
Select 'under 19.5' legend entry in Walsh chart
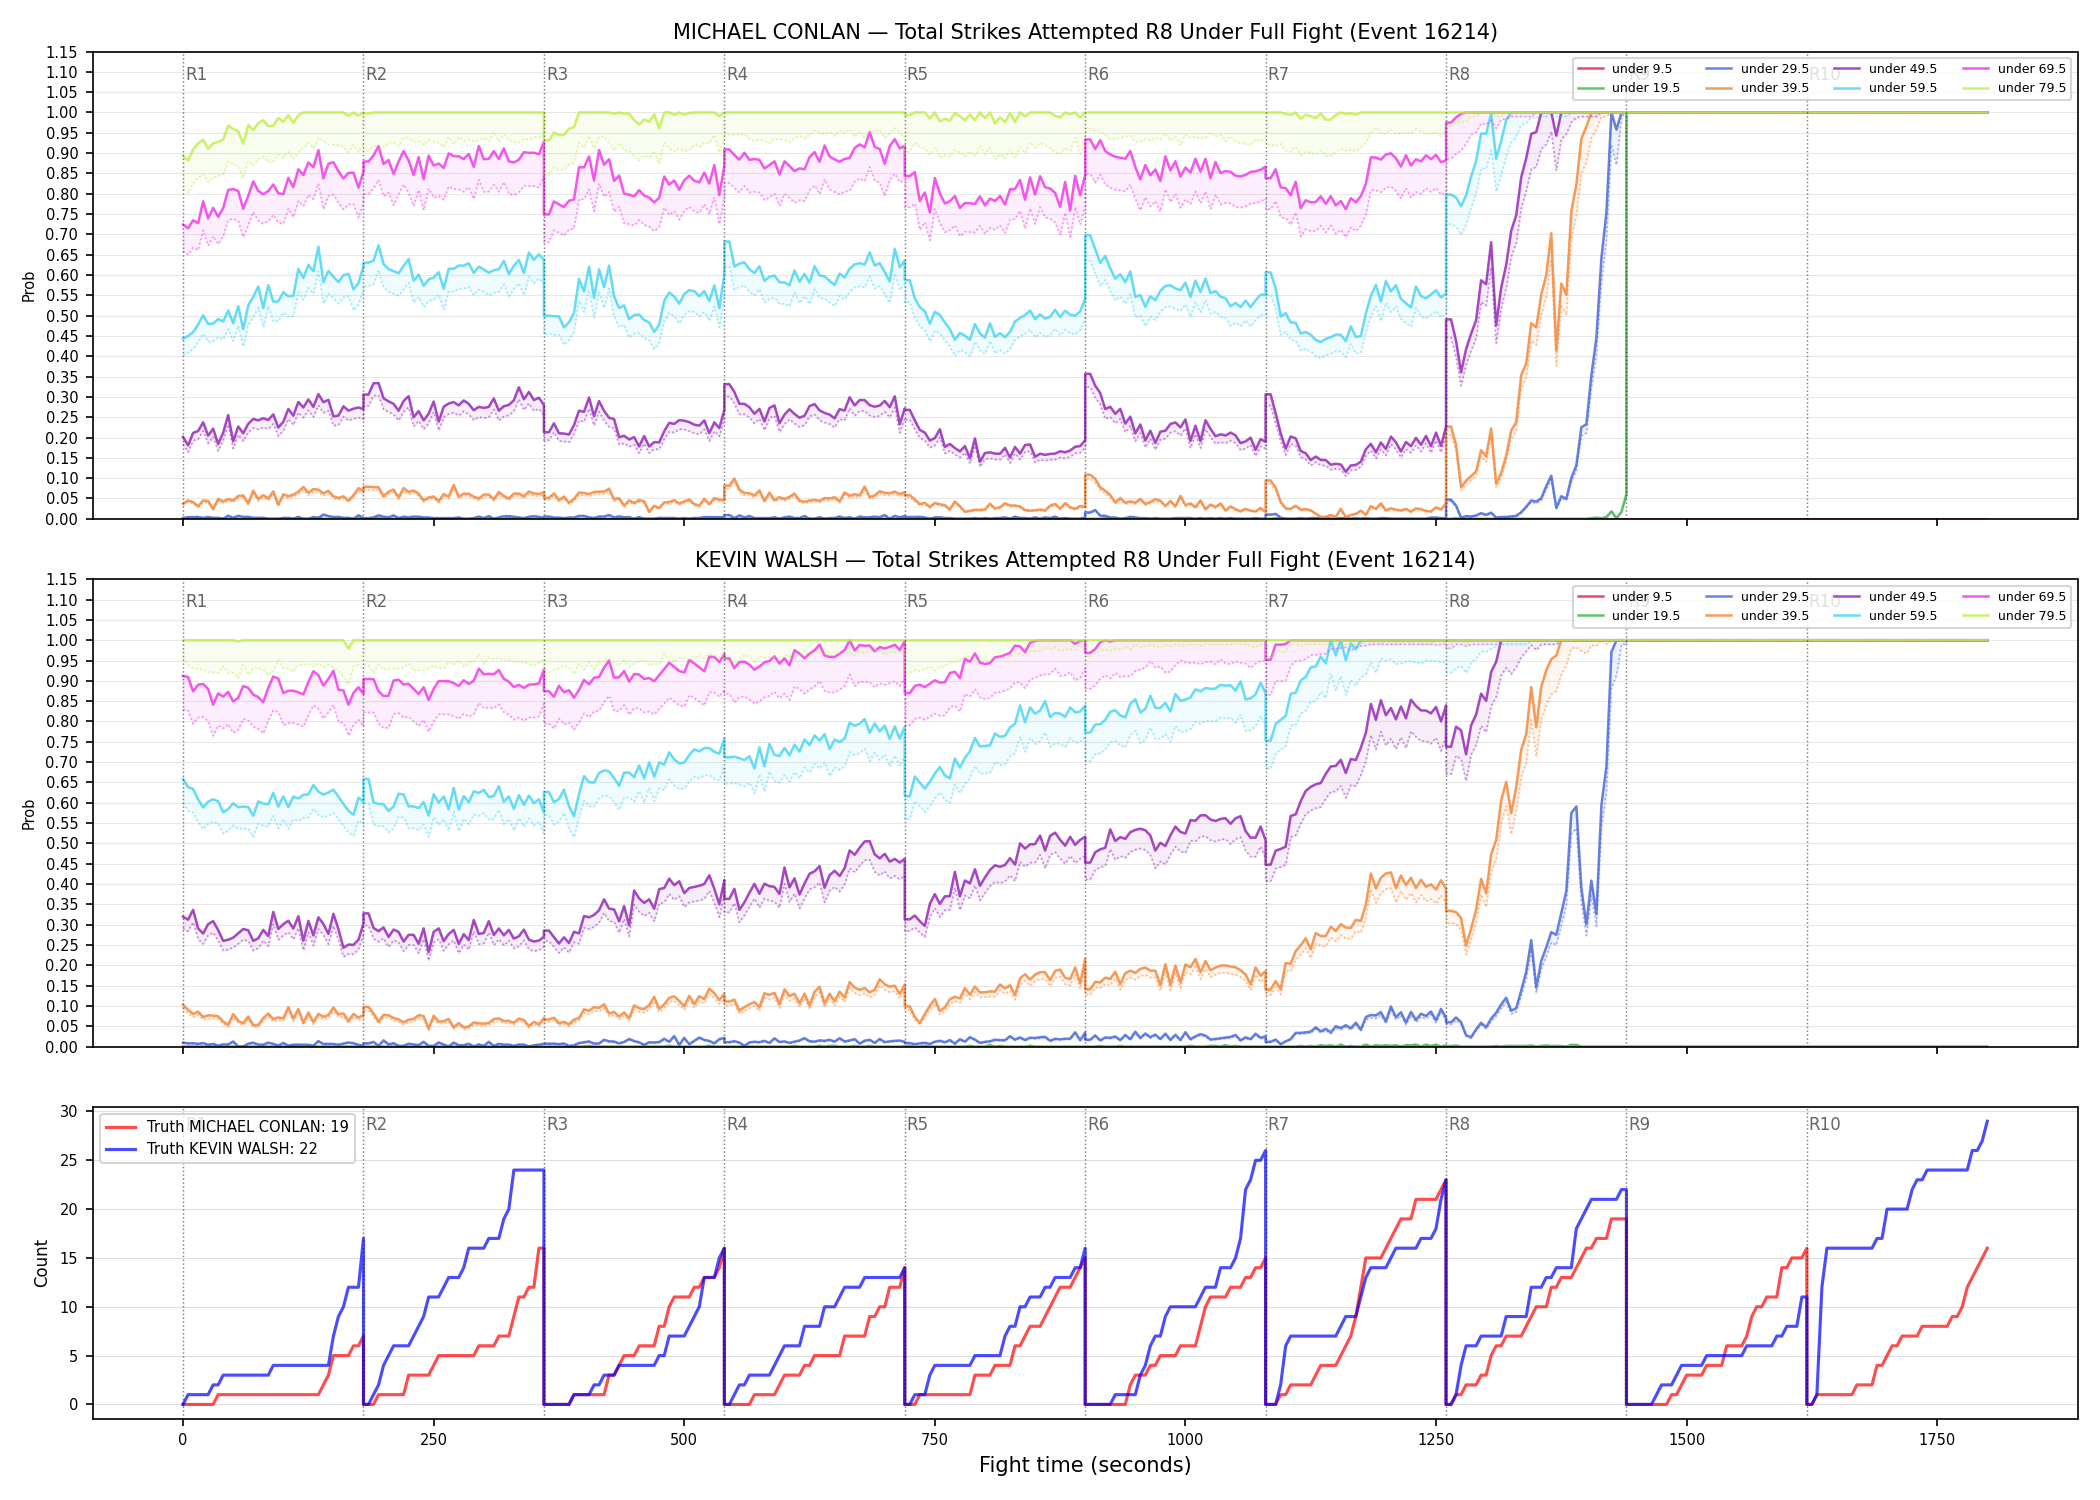1628,616
